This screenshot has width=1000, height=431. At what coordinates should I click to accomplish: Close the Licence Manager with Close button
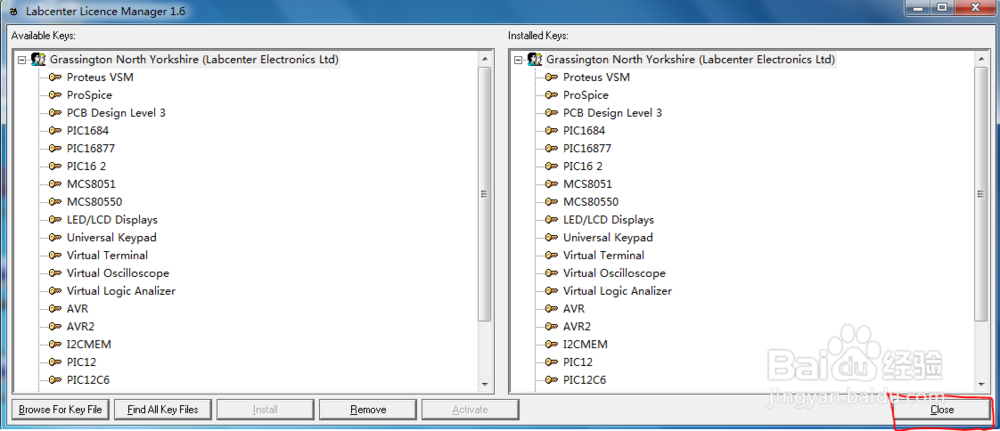[942, 409]
